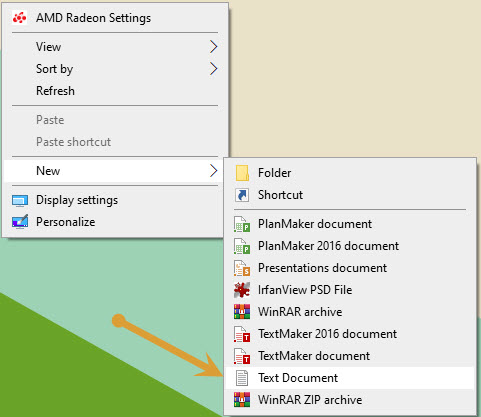The width and height of the screenshot is (481, 417).
Task: Click the WinRAR ZIP archive icon
Action: (x=242, y=400)
